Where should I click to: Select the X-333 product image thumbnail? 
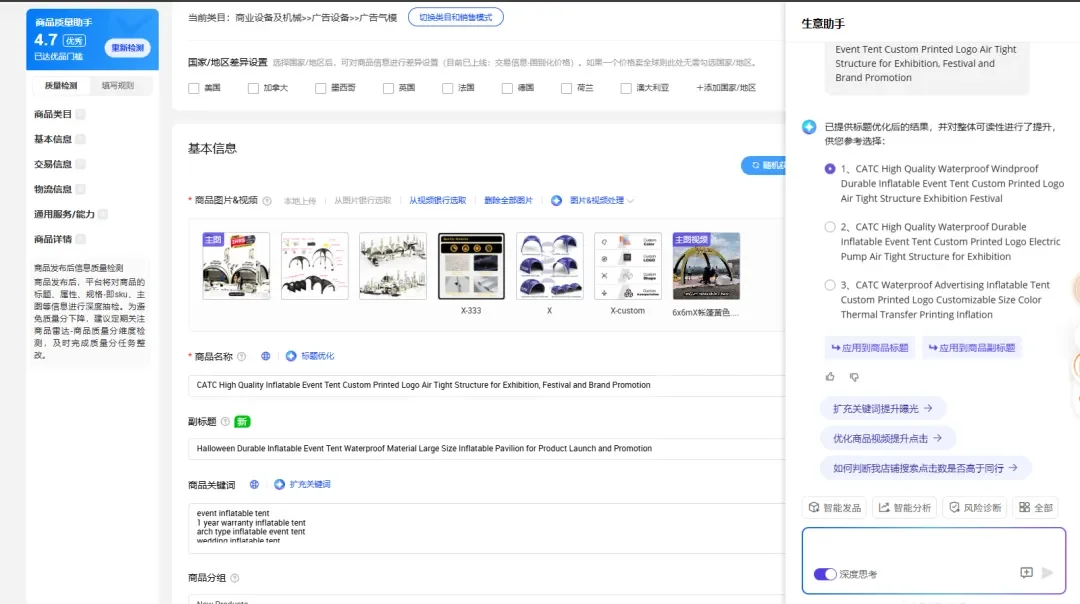pyautogui.click(x=471, y=266)
